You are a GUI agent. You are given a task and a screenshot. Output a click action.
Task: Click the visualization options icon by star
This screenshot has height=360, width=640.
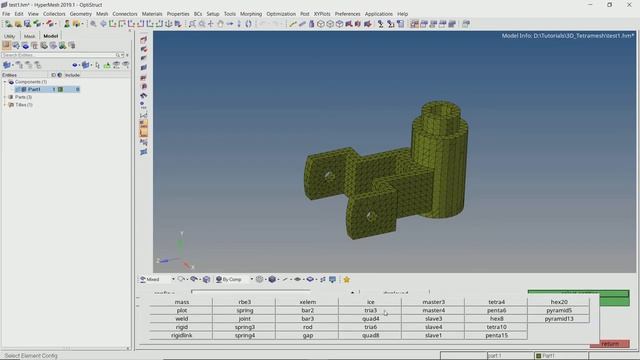pos(333,280)
